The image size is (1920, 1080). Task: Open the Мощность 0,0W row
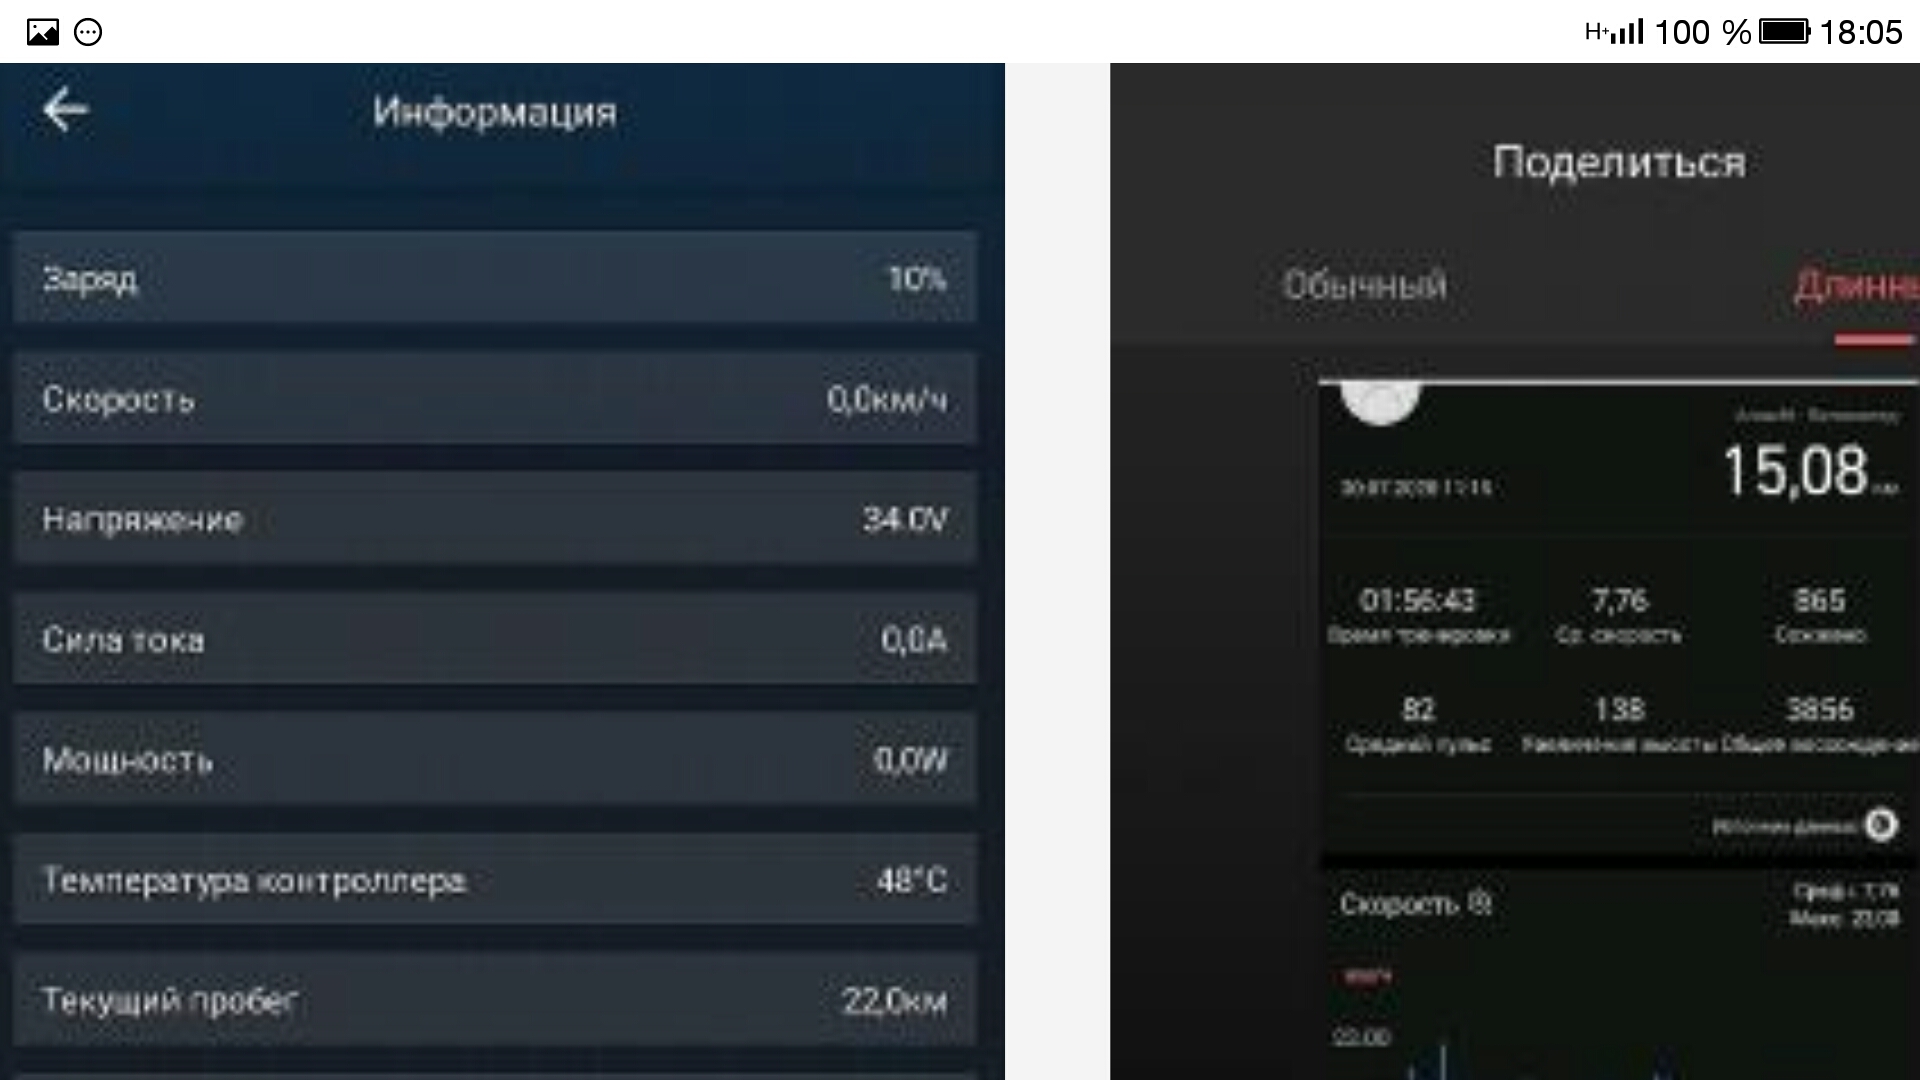pyautogui.click(x=495, y=760)
